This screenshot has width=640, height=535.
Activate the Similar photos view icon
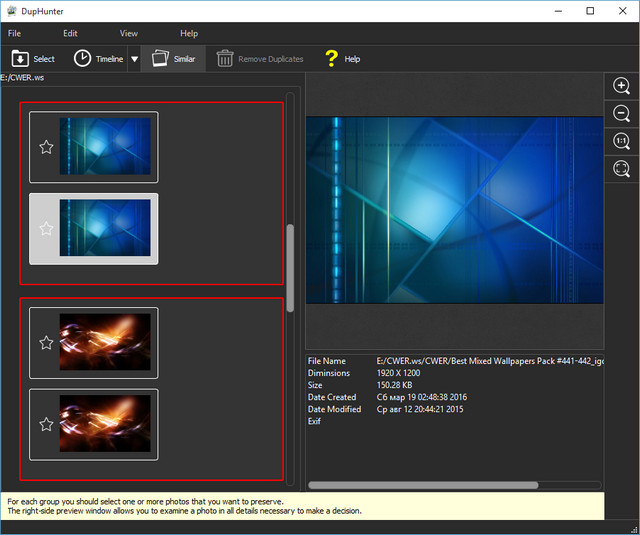pyautogui.click(x=159, y=59)
